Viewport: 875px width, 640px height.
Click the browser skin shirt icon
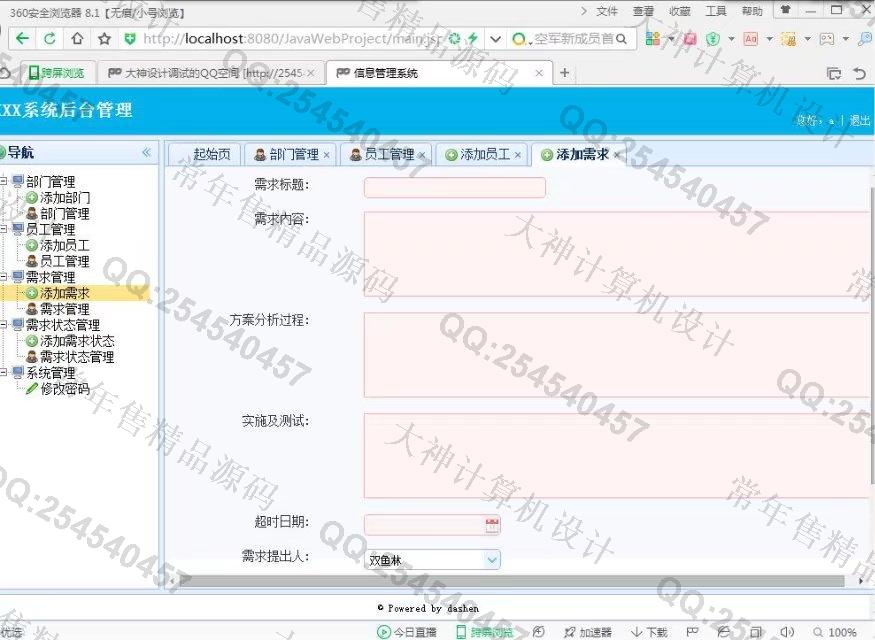tap(785, 10)
